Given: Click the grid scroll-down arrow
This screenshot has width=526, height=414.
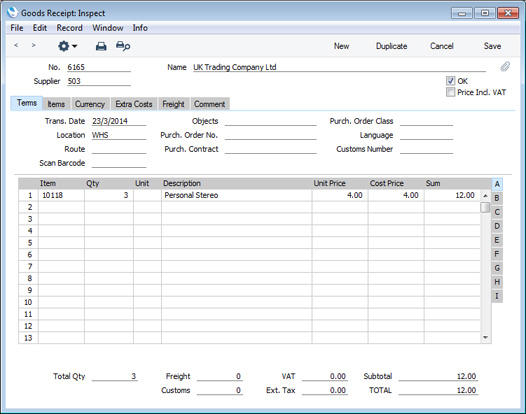Looking at the screenshot, I should tap(485, 337).
